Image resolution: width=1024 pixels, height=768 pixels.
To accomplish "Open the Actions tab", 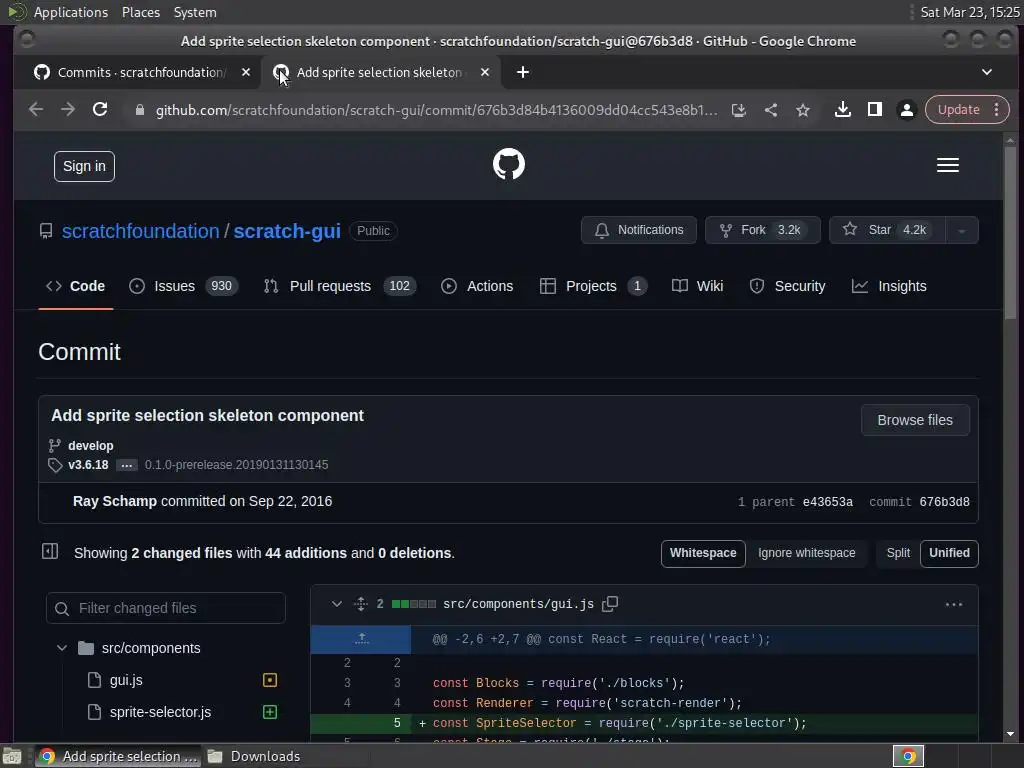I will click(477, 286).
